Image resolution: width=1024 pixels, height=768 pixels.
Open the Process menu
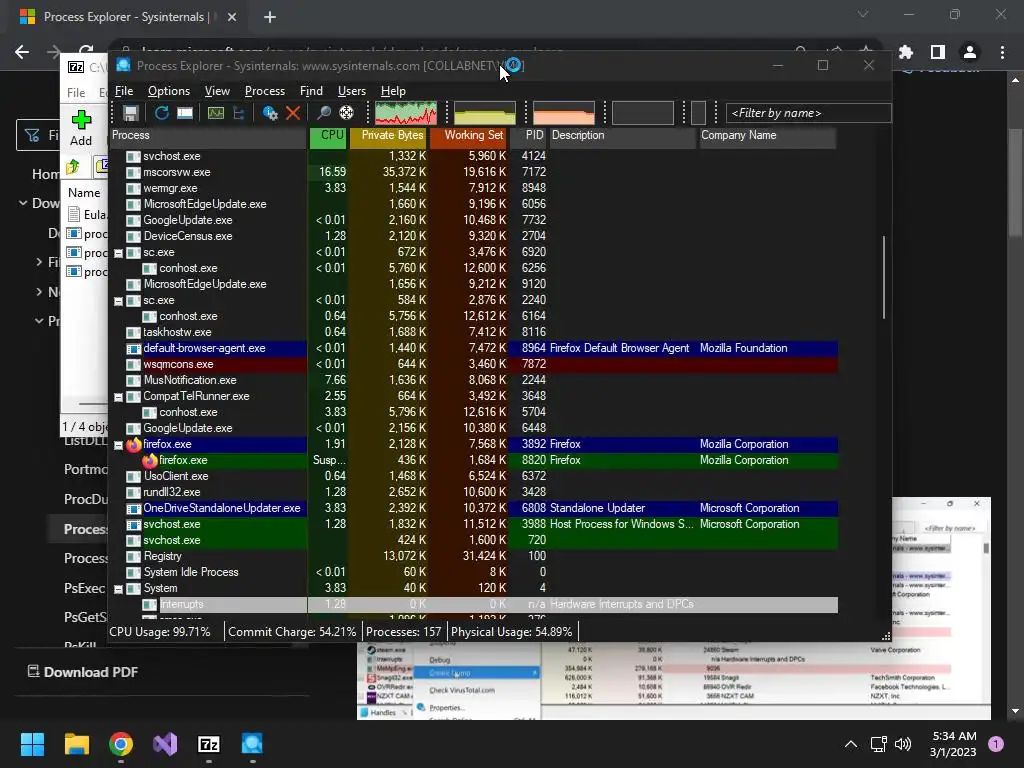264,91
